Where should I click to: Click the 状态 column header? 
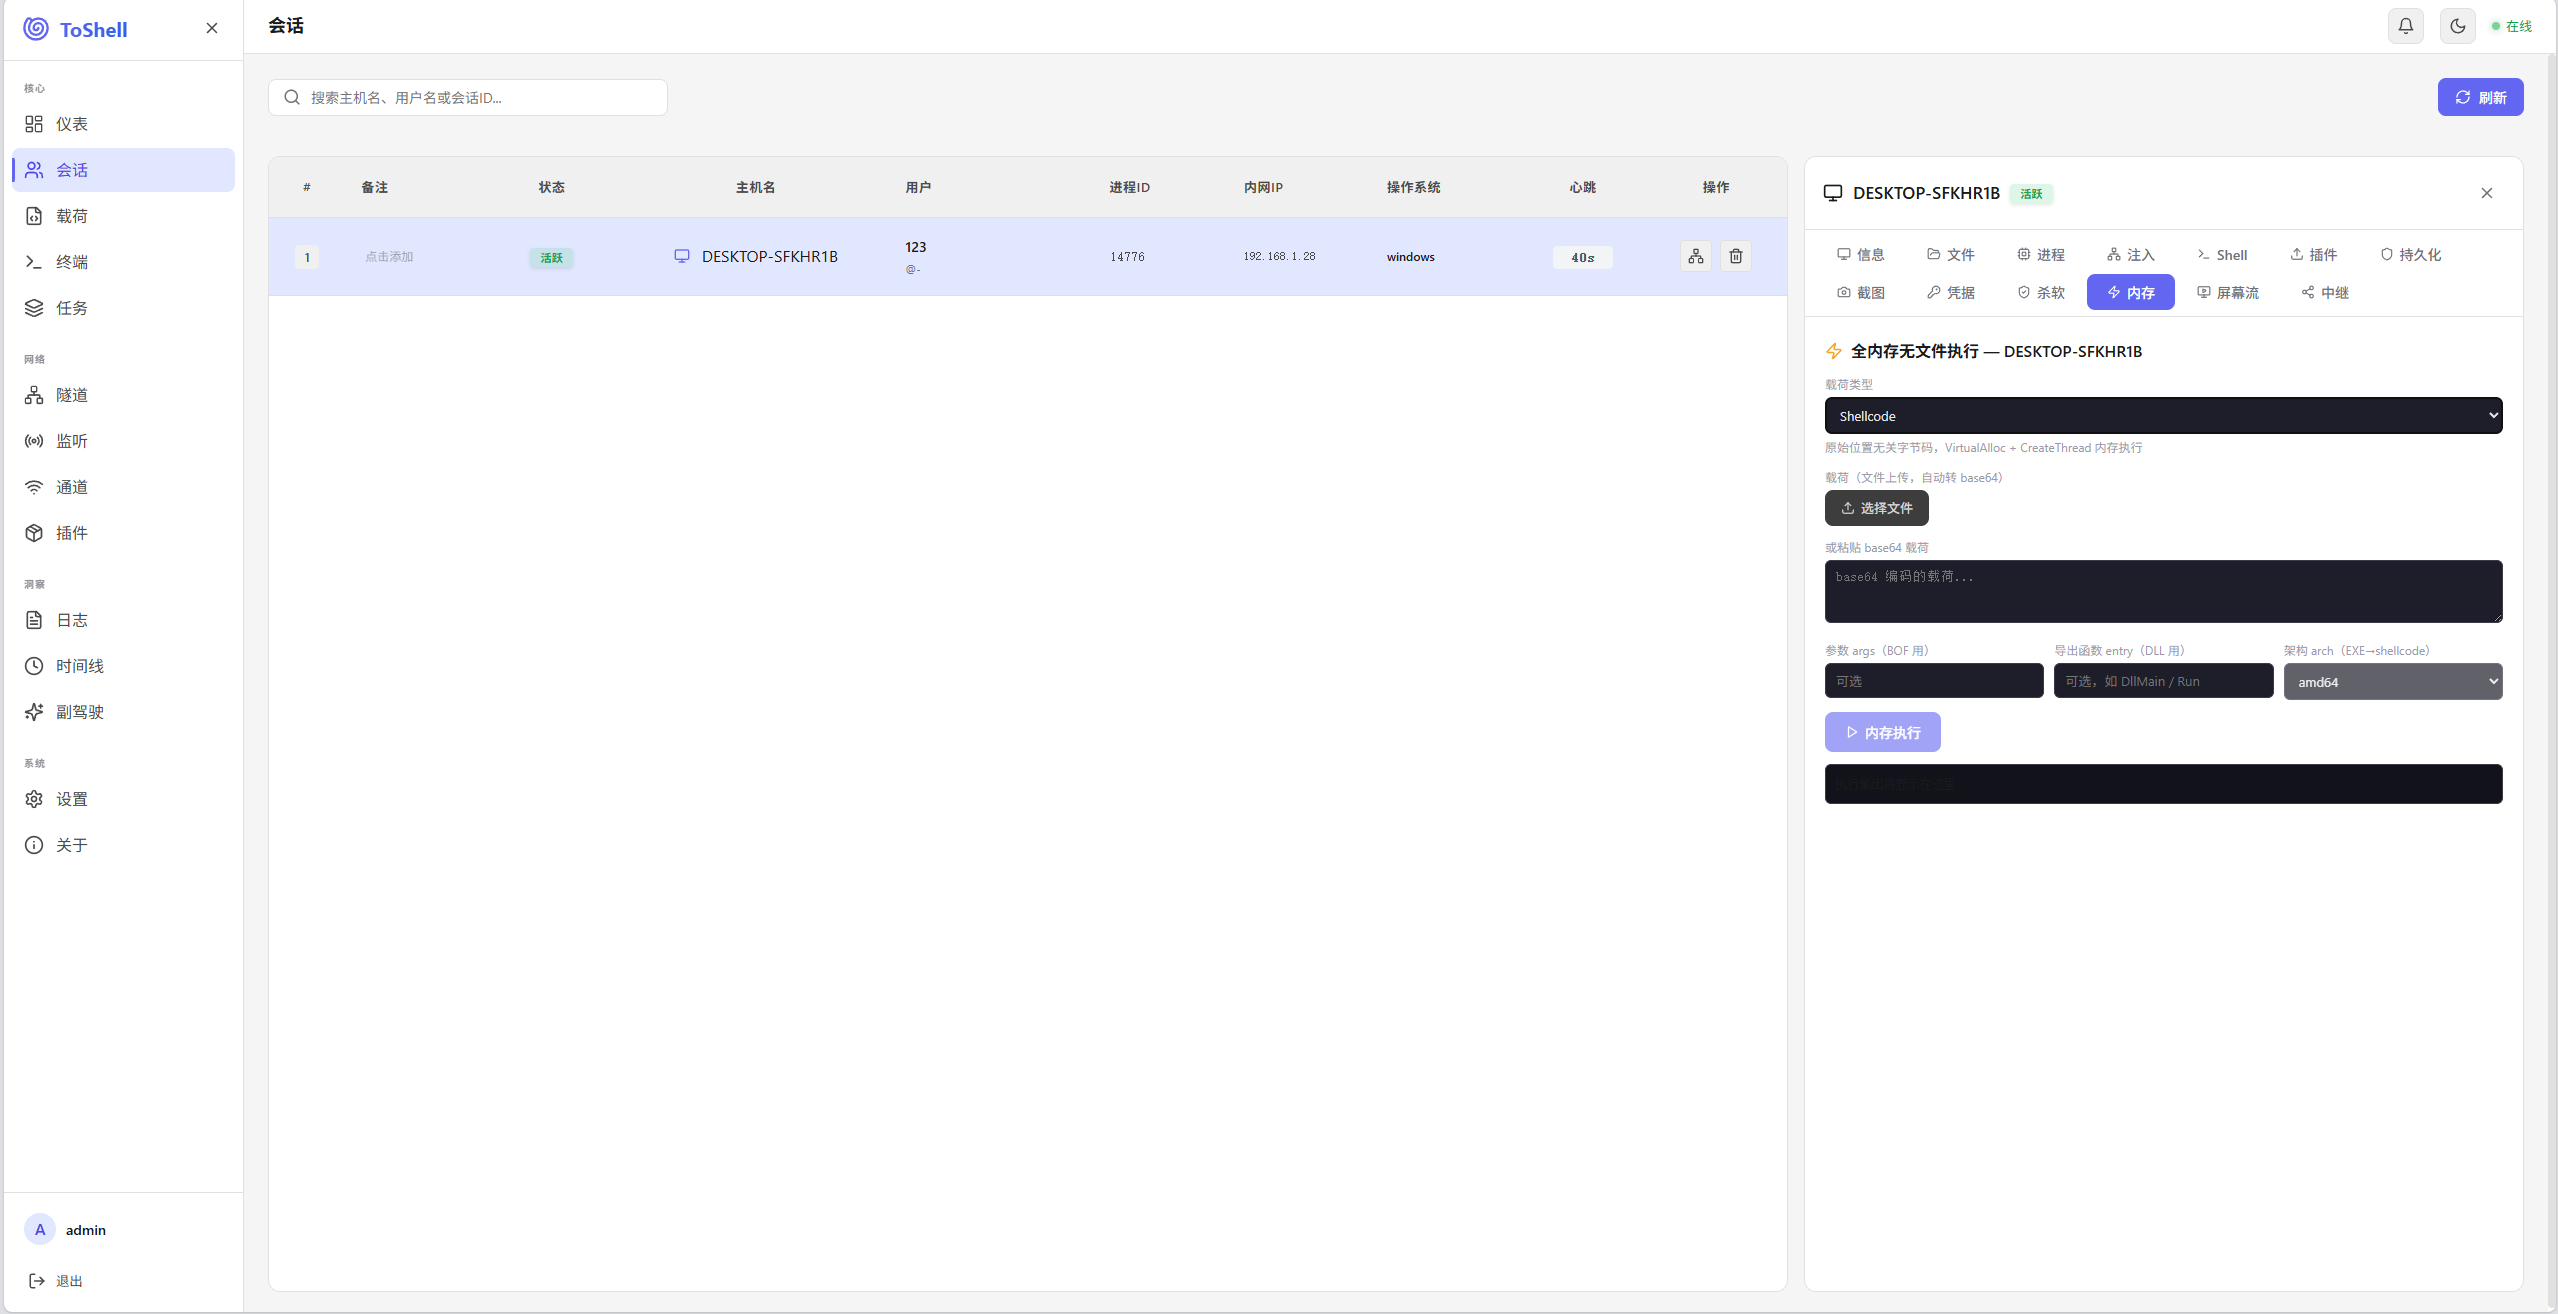pyautogui.click(x=552, y=187)
